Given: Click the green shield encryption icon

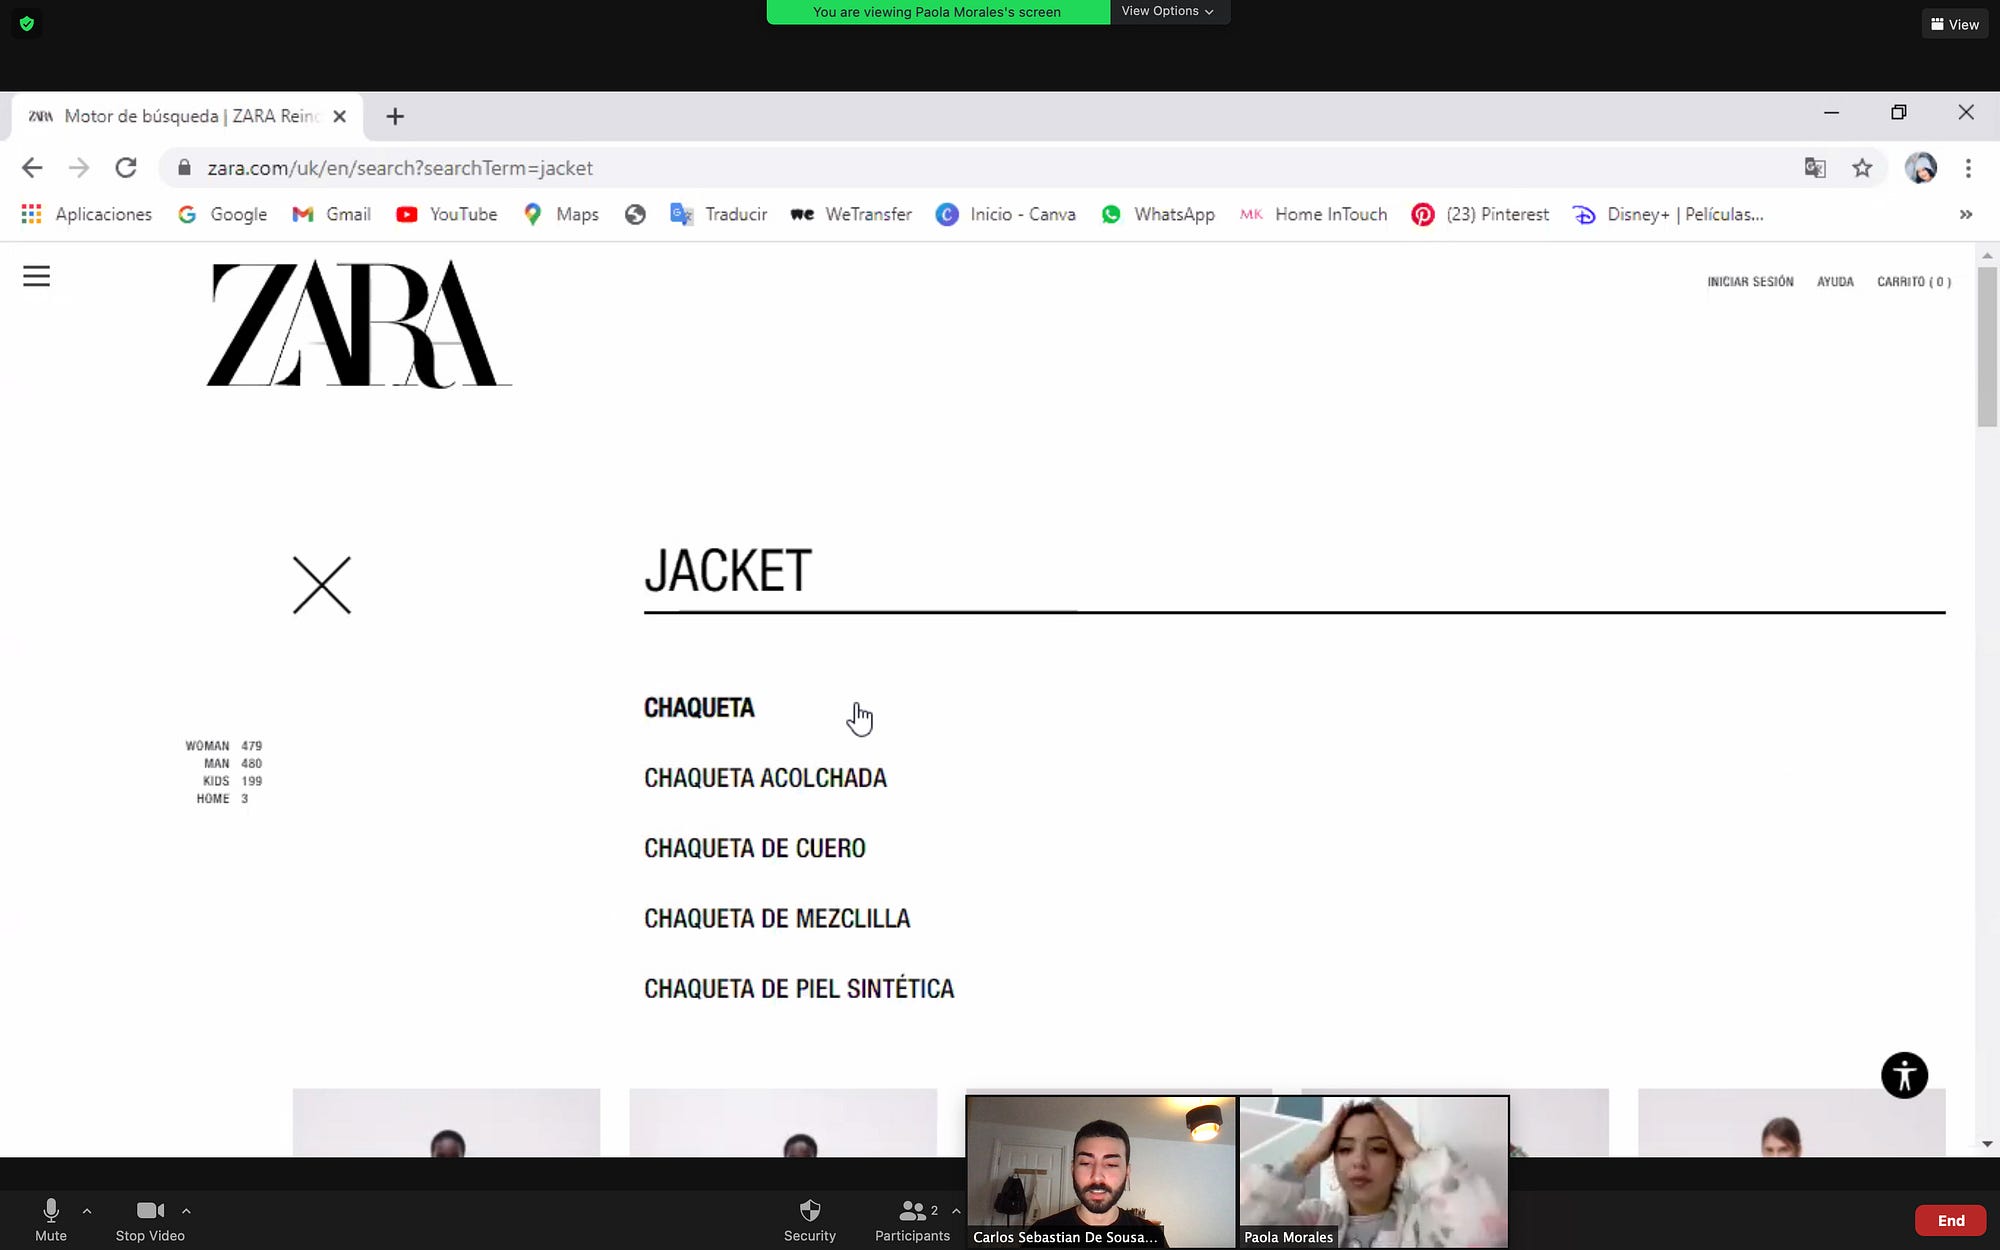Looking at the screenshot, I should [x=27, y=23].
